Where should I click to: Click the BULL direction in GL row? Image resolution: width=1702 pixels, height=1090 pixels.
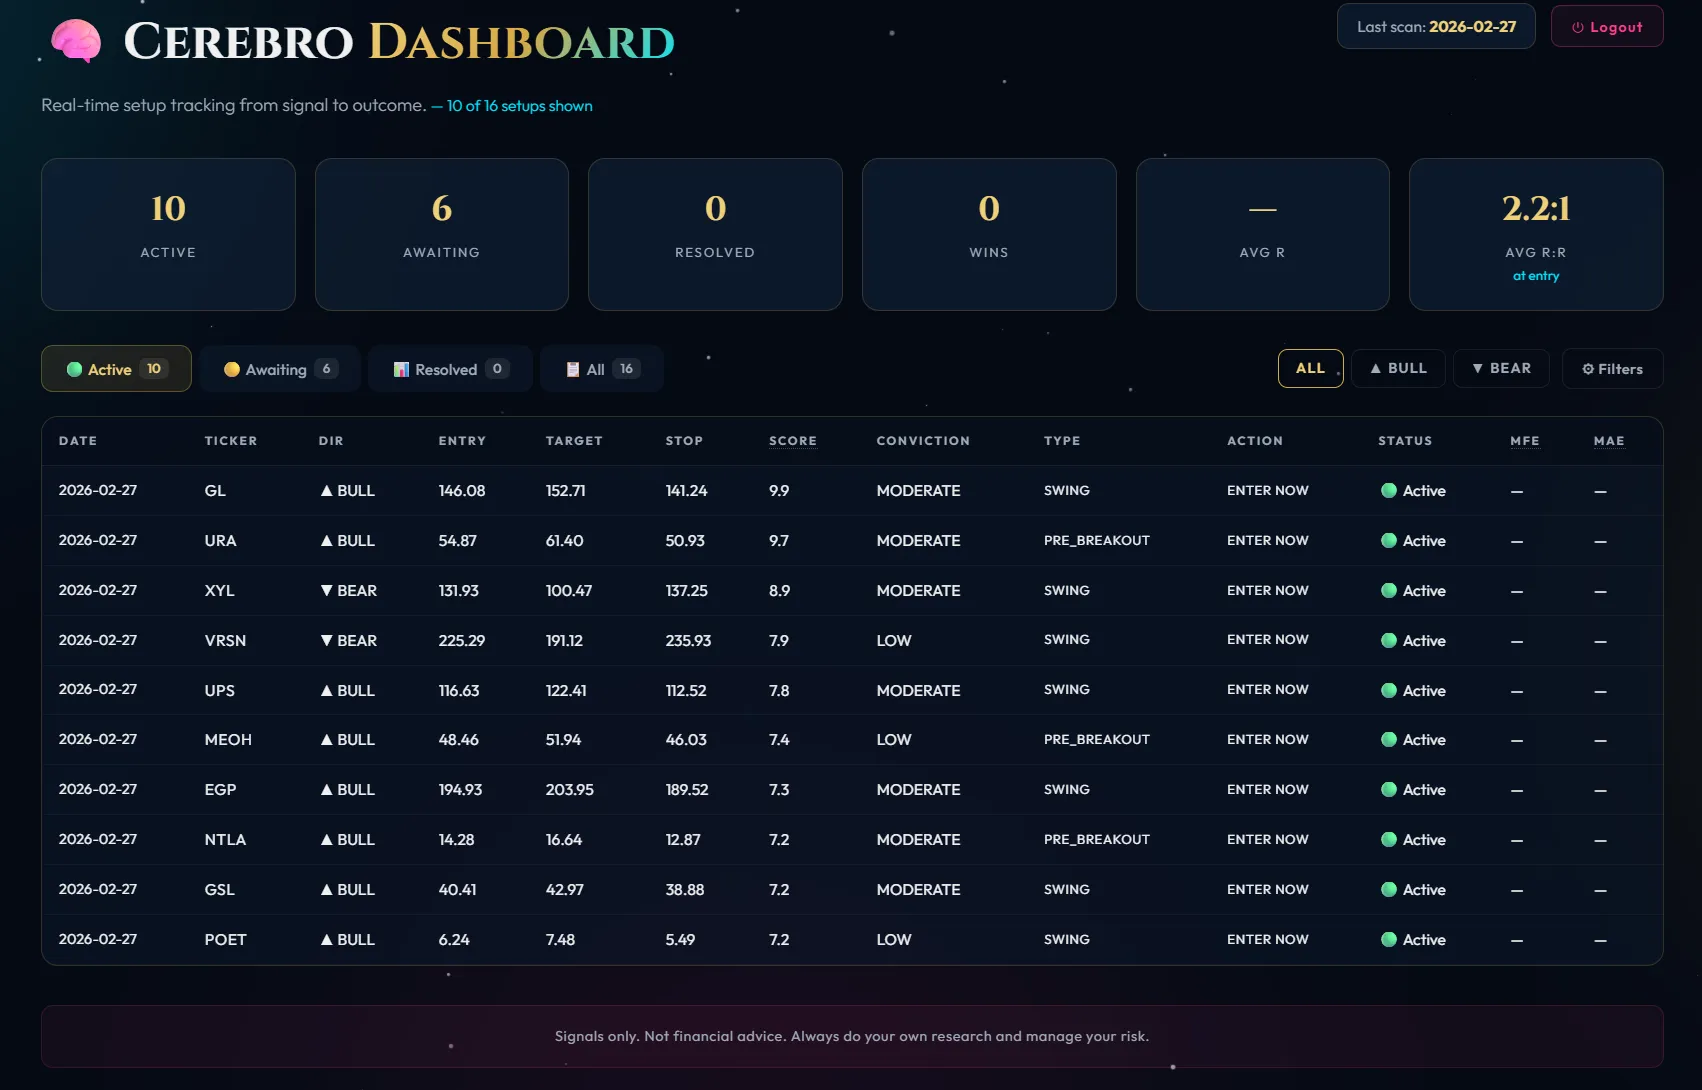pos(347,491)
